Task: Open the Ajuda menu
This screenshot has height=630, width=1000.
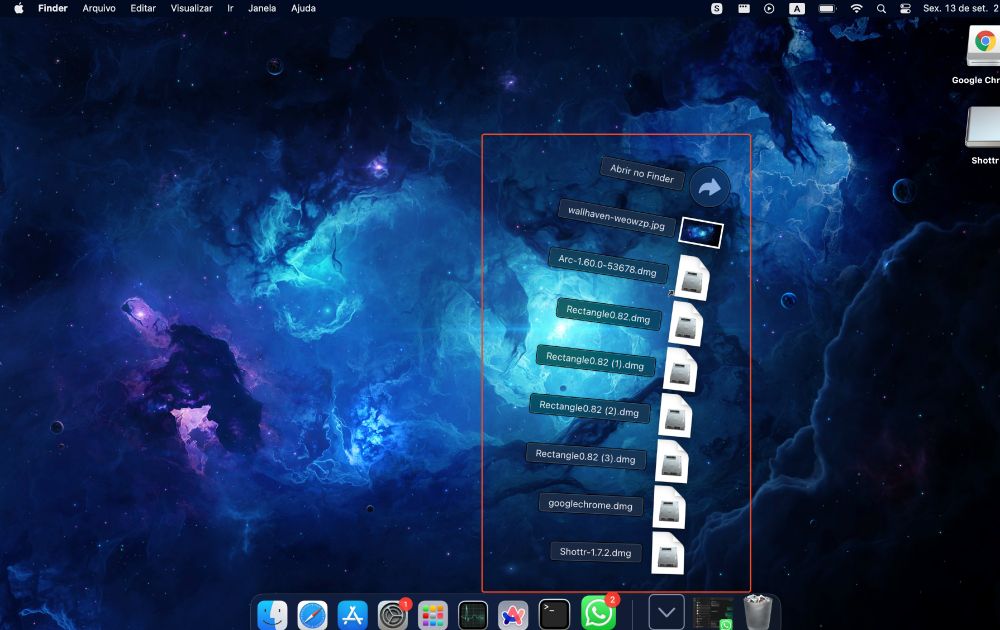Action: click(x=304, y=8)
